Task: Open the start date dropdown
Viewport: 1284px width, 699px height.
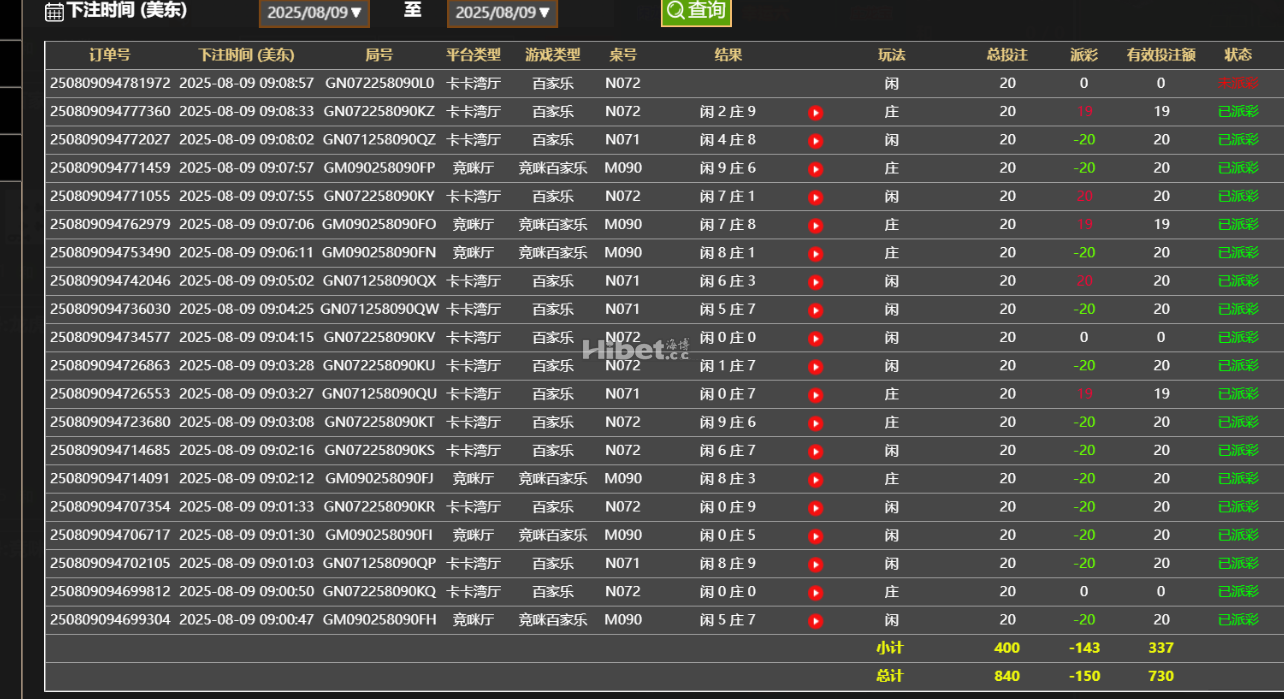Action: pyautogui.click(x=314, y=13)
